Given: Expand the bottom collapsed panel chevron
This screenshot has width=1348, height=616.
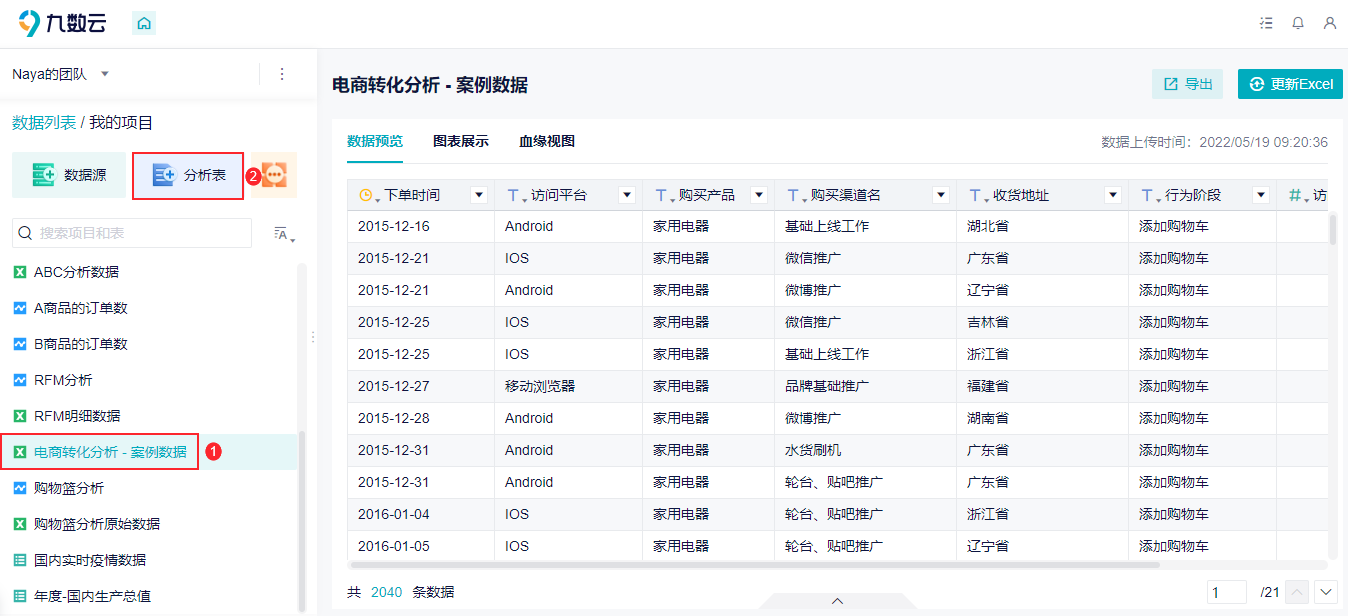Looking at the screenshot, I should (x=838, y=601).
